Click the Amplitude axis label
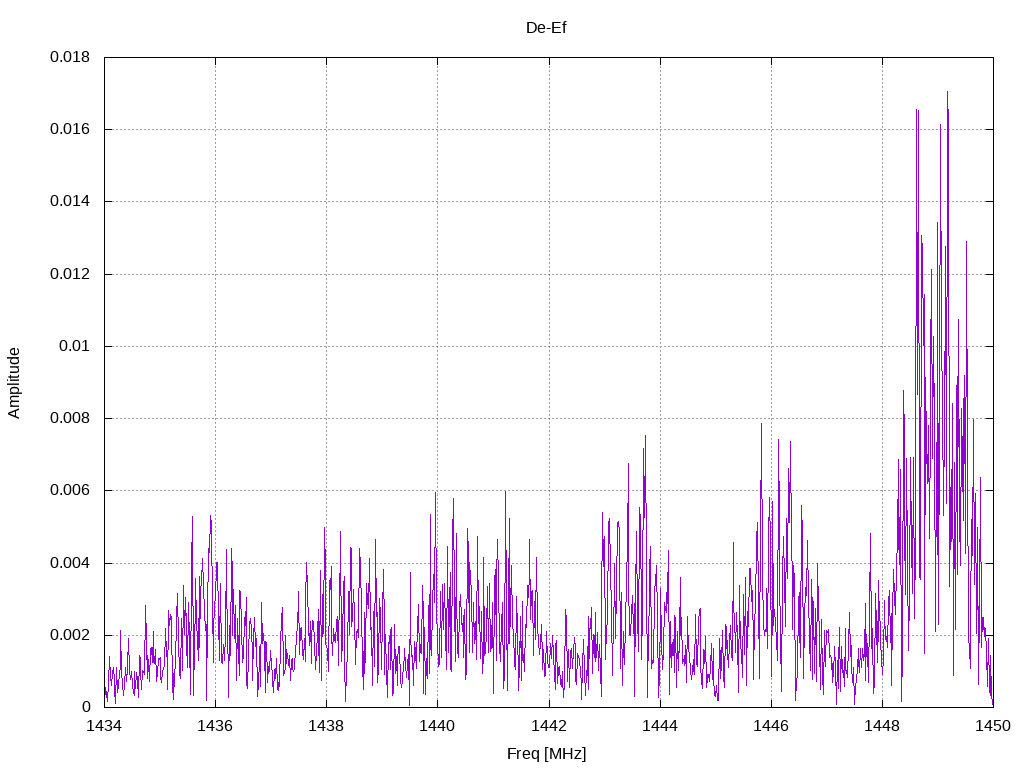This screenshot has height=768, width=1024. (14, 383)
